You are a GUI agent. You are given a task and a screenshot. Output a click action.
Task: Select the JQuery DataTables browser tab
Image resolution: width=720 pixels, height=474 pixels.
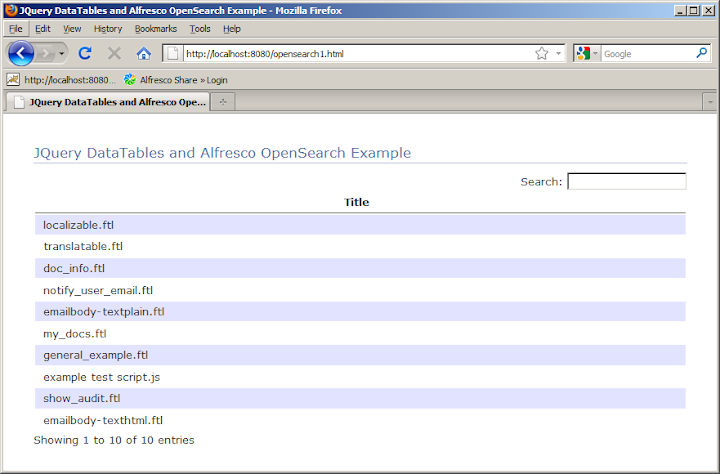click(108, 102)
